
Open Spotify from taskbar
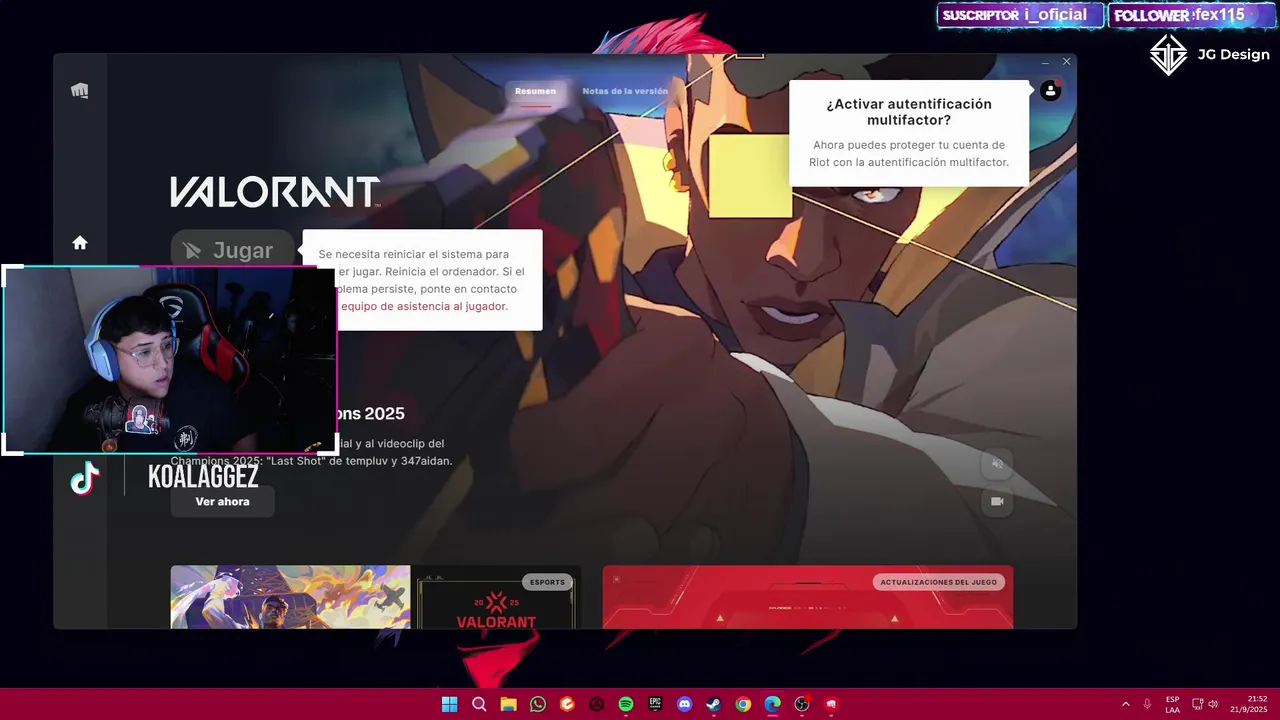(626, 704)
